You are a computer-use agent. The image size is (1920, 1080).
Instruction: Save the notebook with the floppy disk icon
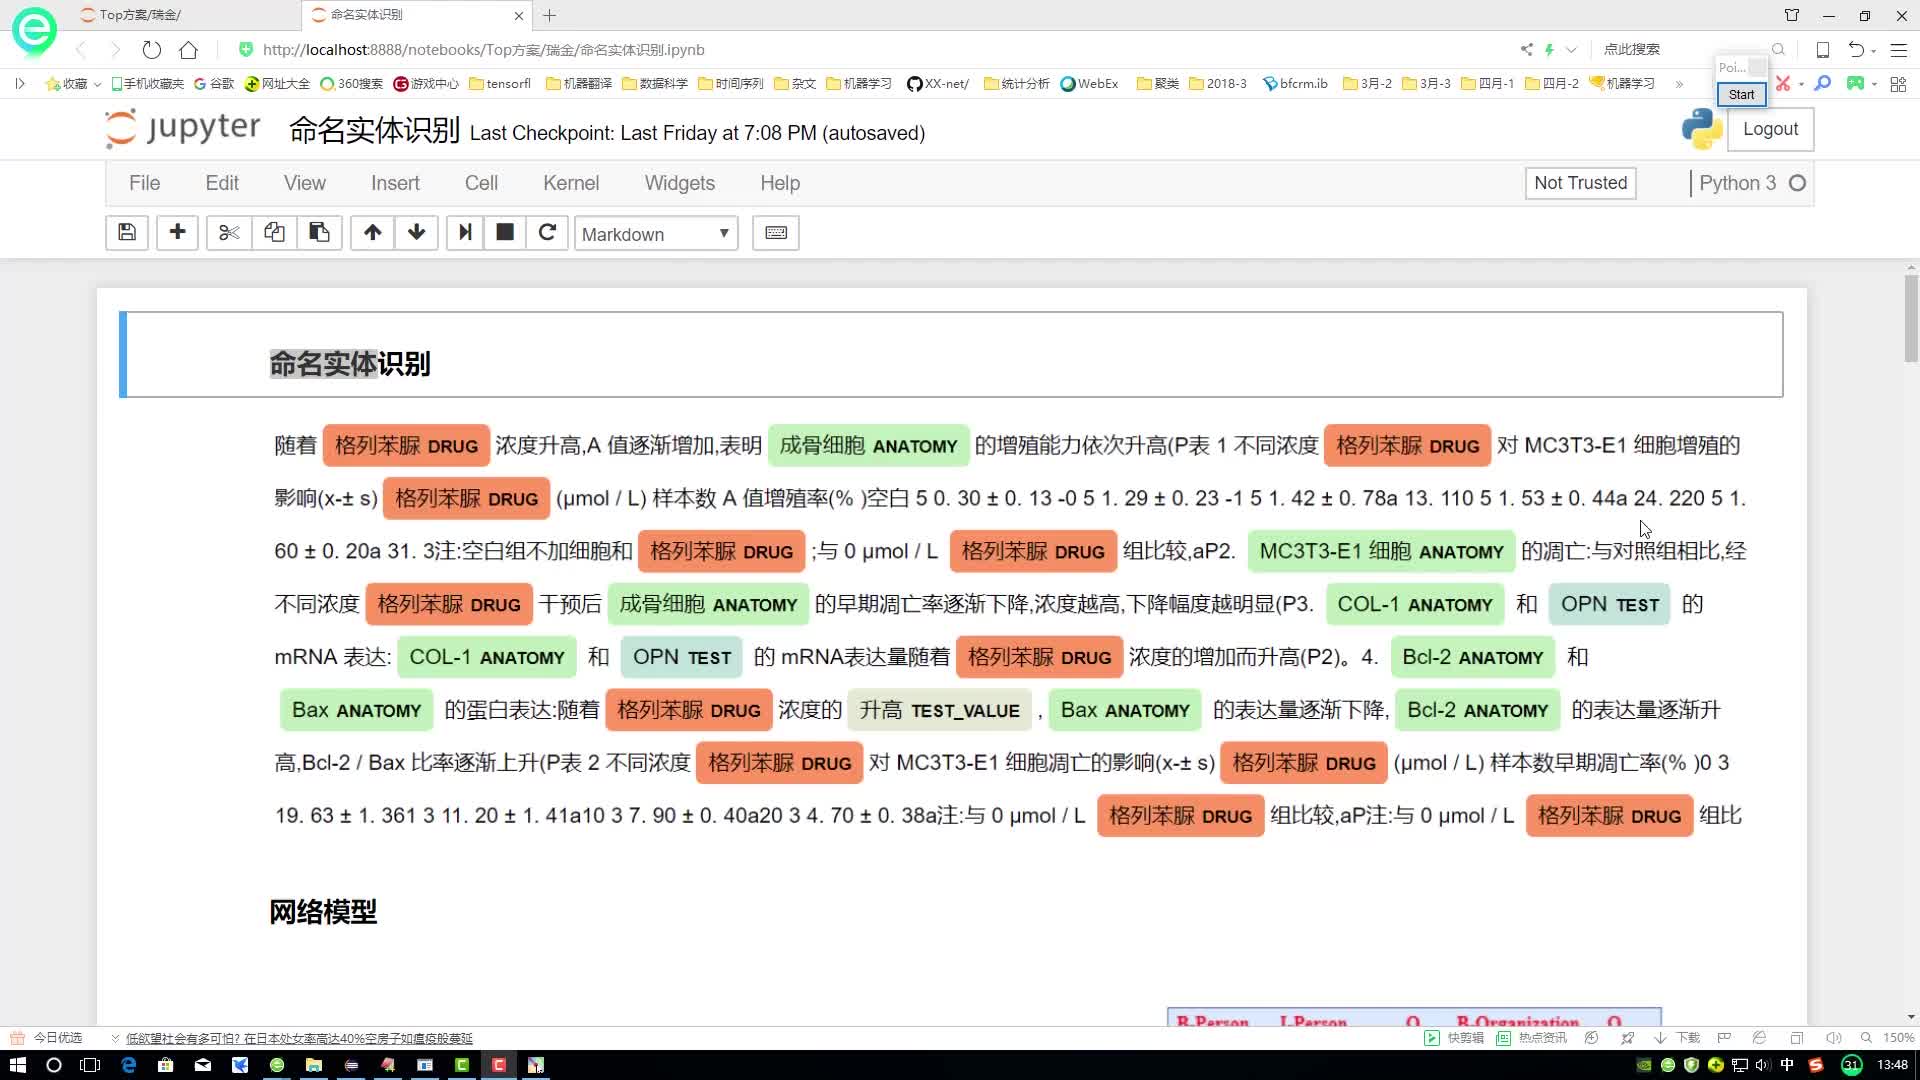[127, 233]
